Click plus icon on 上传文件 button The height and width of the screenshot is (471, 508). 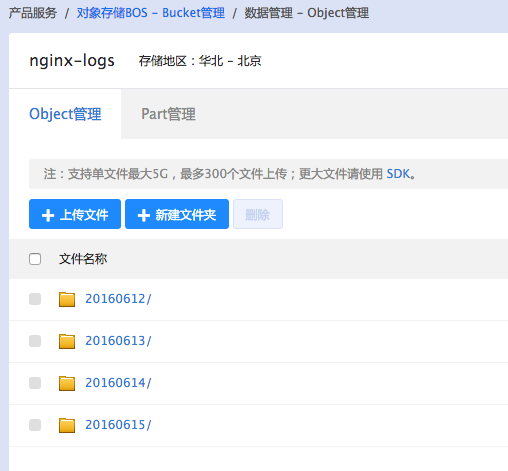pos(48,215)
